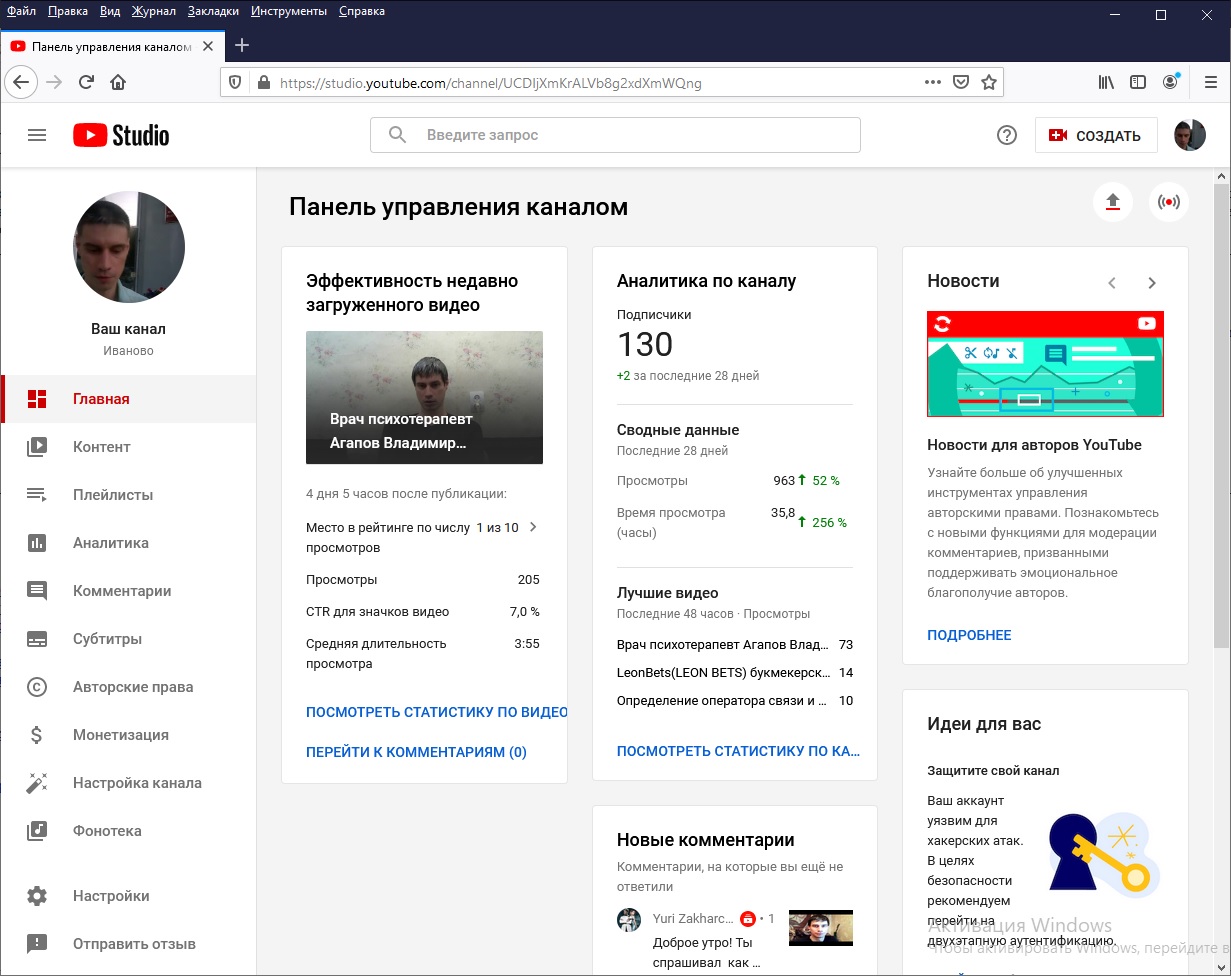
Task: Toggle Firefox sidebar icon
Action: pos(1138,83)
